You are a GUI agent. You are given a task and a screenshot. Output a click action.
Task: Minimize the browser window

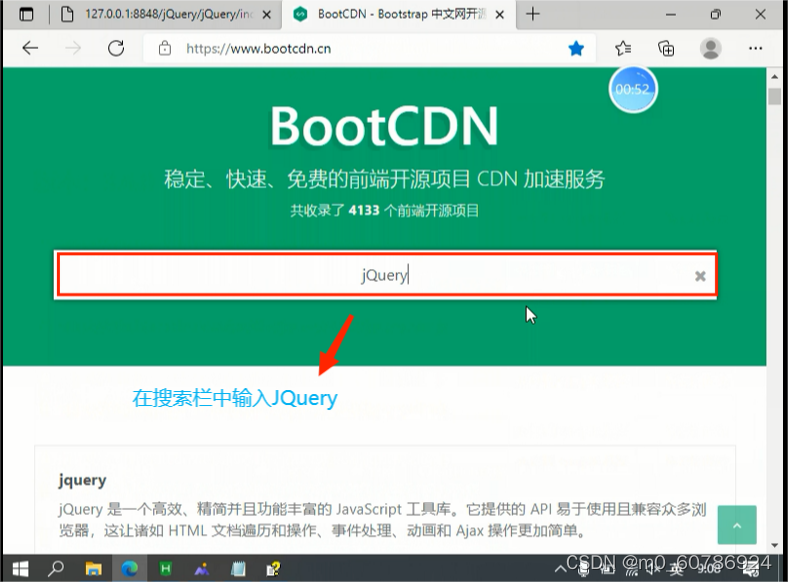pos(670,15)
